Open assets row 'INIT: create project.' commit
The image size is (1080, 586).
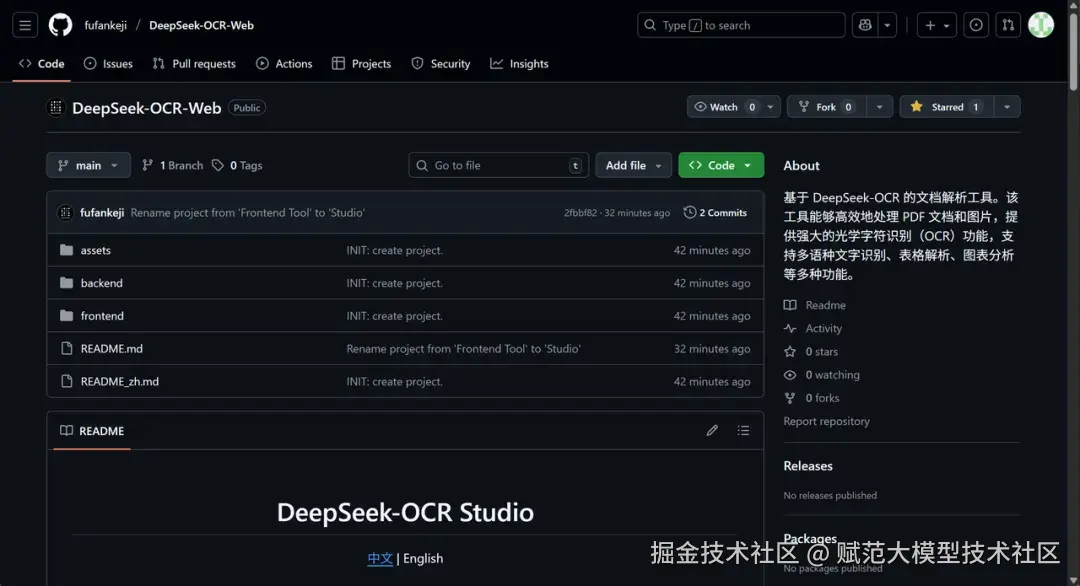tap(394, 250)
